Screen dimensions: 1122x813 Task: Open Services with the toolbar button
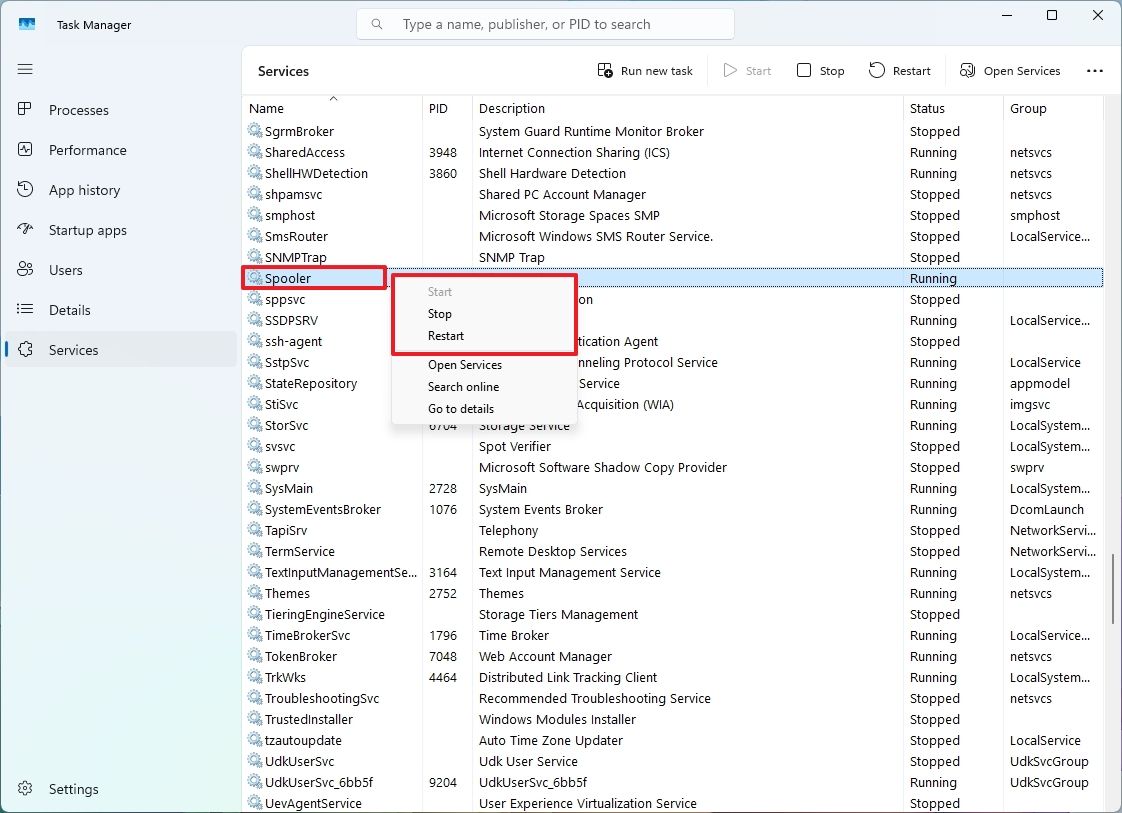coord(1010,70)
